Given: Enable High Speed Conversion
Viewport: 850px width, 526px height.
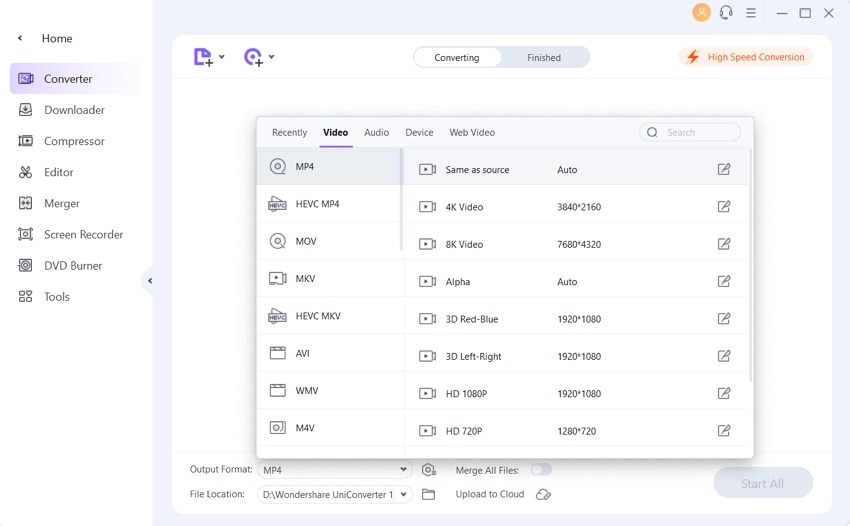Looking at the screenshot, I should [745, 57].
